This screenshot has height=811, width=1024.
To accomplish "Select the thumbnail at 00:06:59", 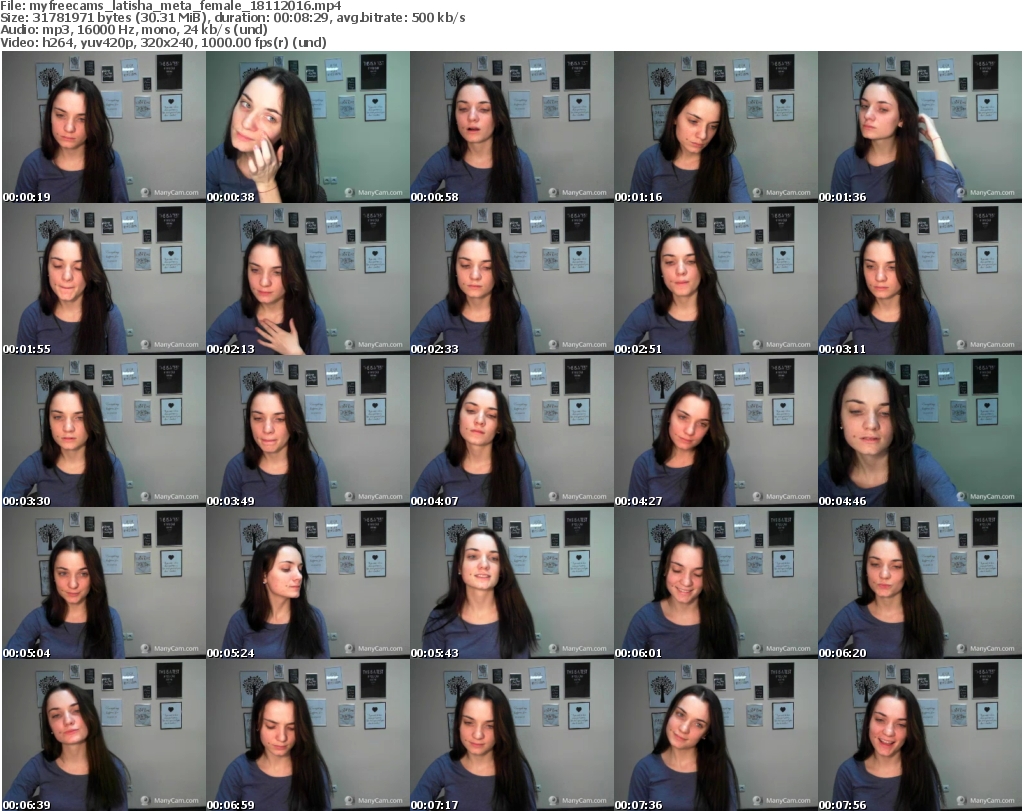I will [x=308, y=735].
